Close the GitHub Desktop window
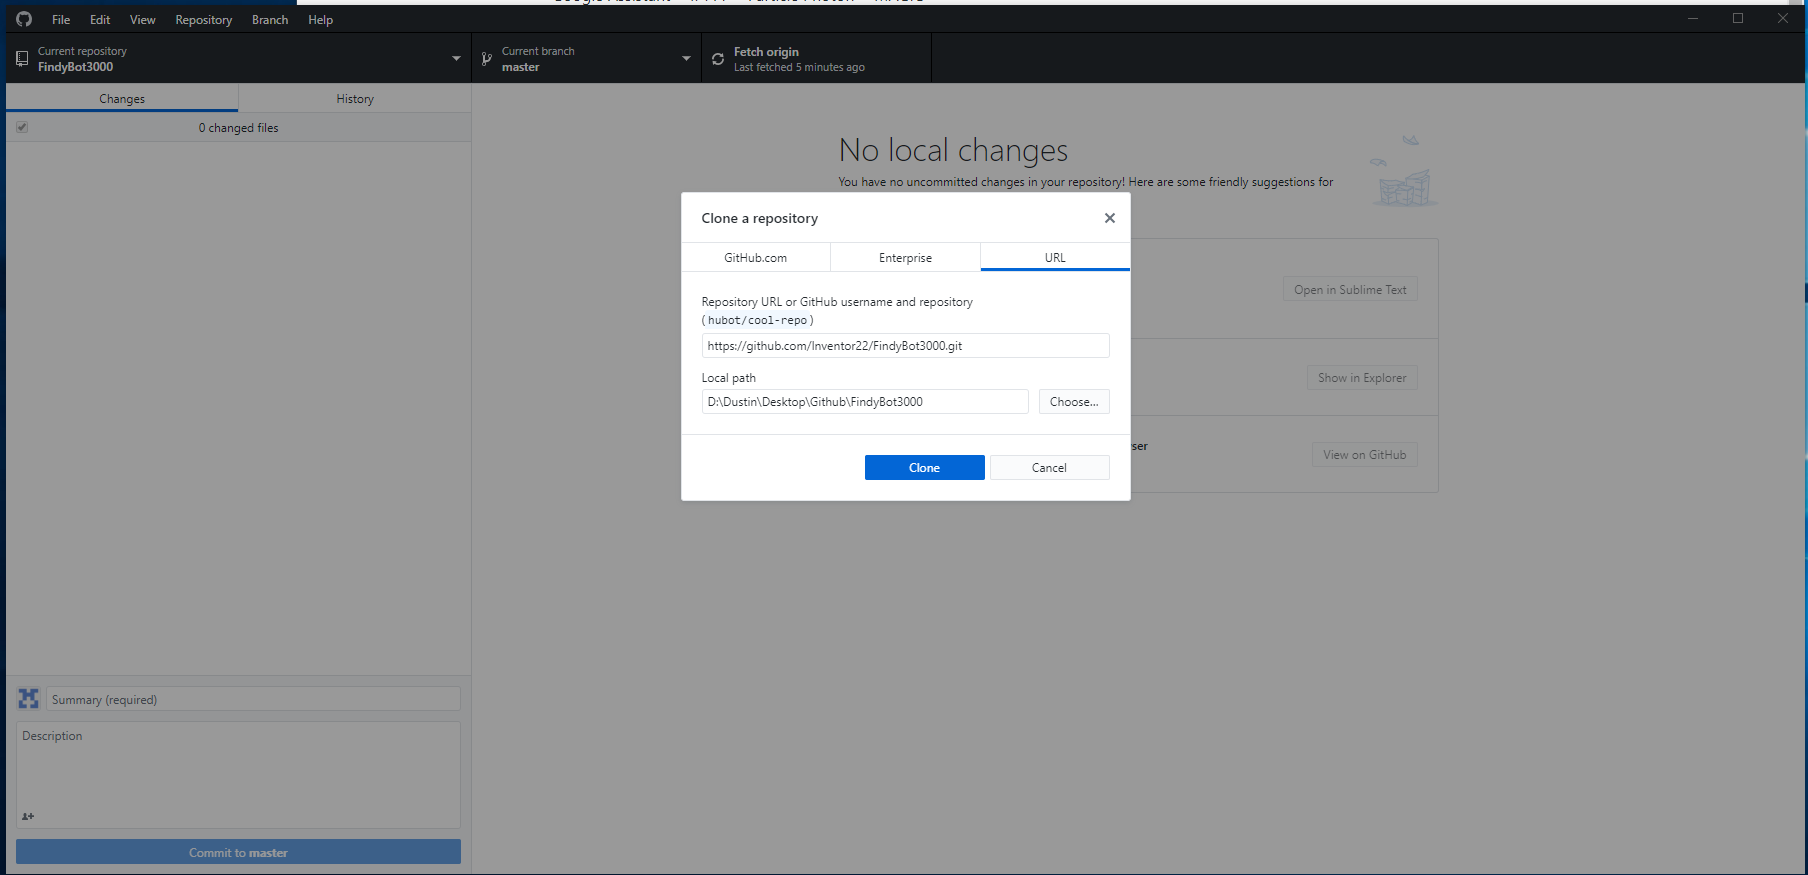 (1783, 18)
